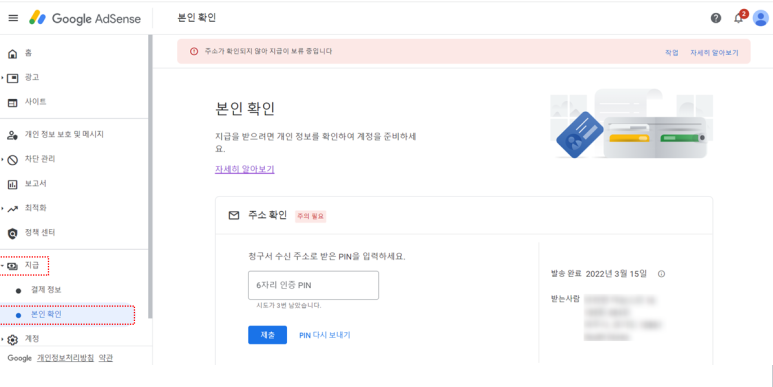Open the hamburger main menu
This screenshot has height=387, width=773.
13,18
